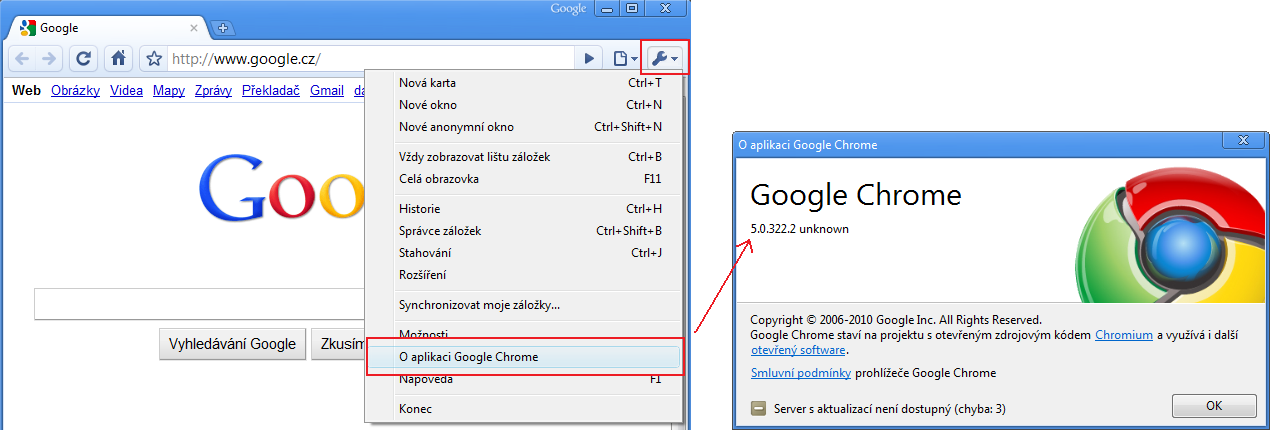
Task: Bookmark page with the star icon
Action: pyautogui.click(x=154, y=58)
